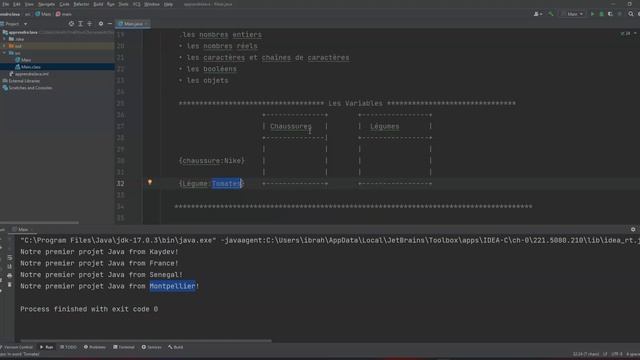This screenshot has width=640, height=360.
Task: Open the Tools menu
Action: pyautogui.click(x=123, y=4)
